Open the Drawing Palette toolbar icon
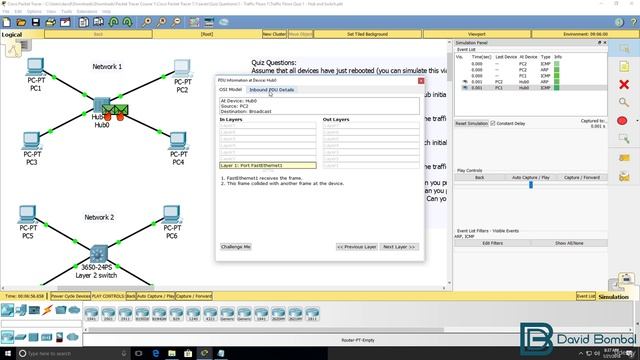 [x=194, y=22]
